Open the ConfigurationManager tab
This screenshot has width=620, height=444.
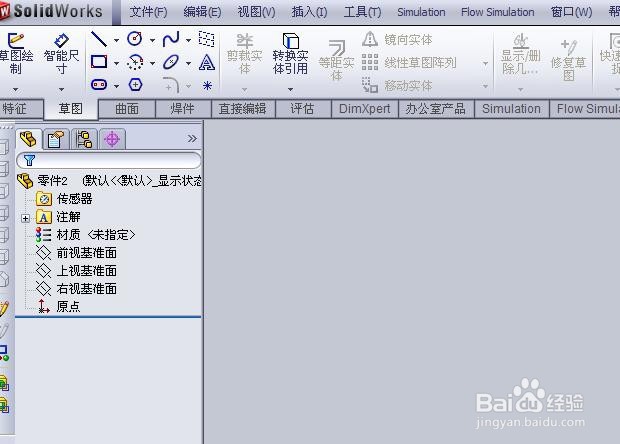[84, 139]
